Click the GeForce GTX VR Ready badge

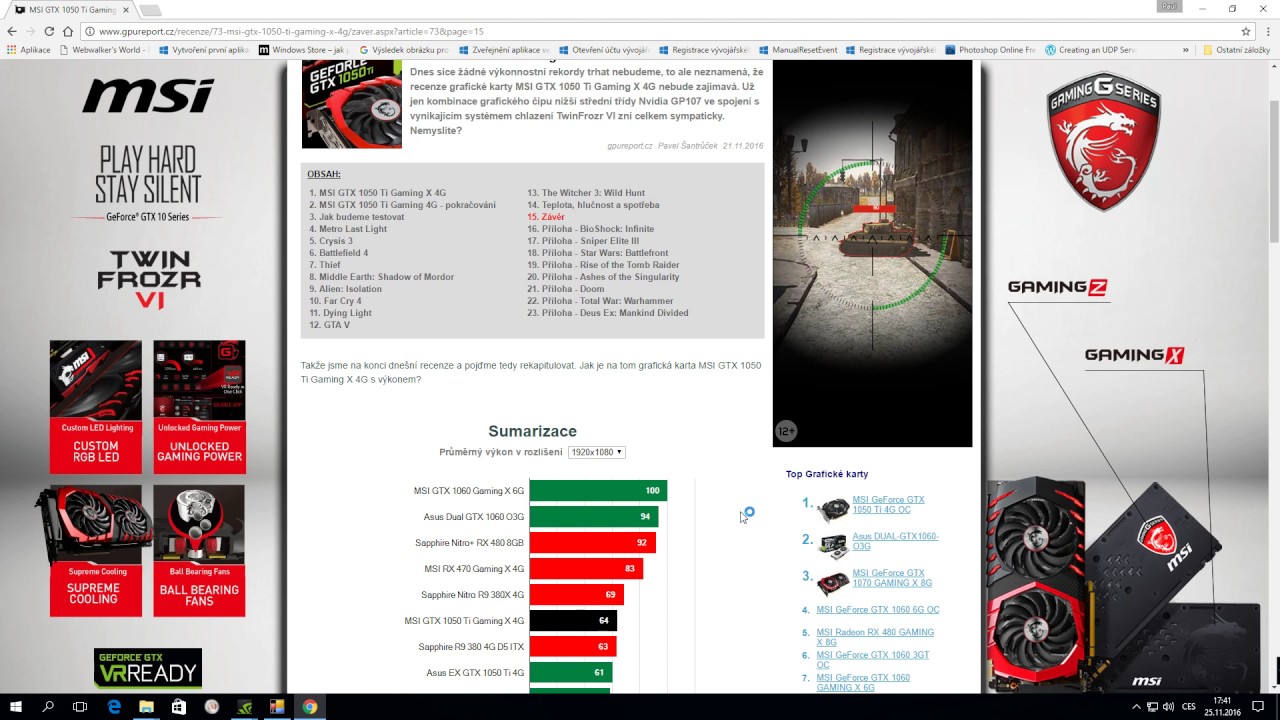[148, 669]
